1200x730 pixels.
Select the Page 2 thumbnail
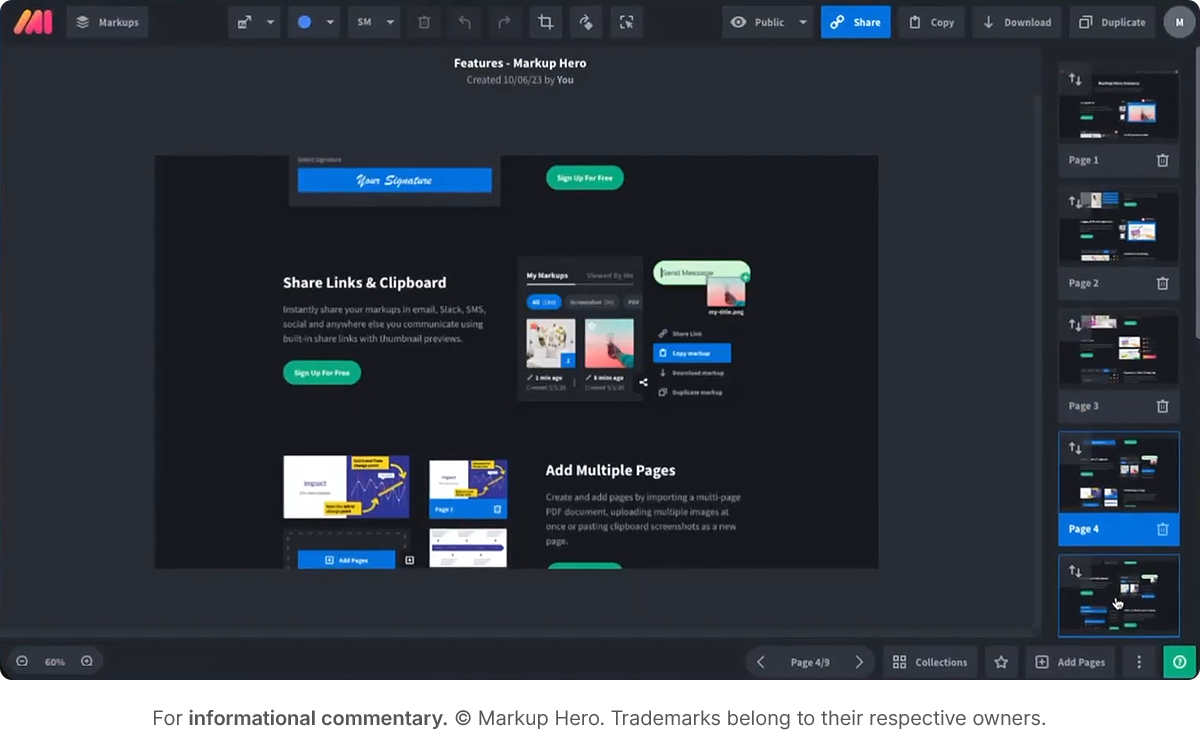point(1119,228)
